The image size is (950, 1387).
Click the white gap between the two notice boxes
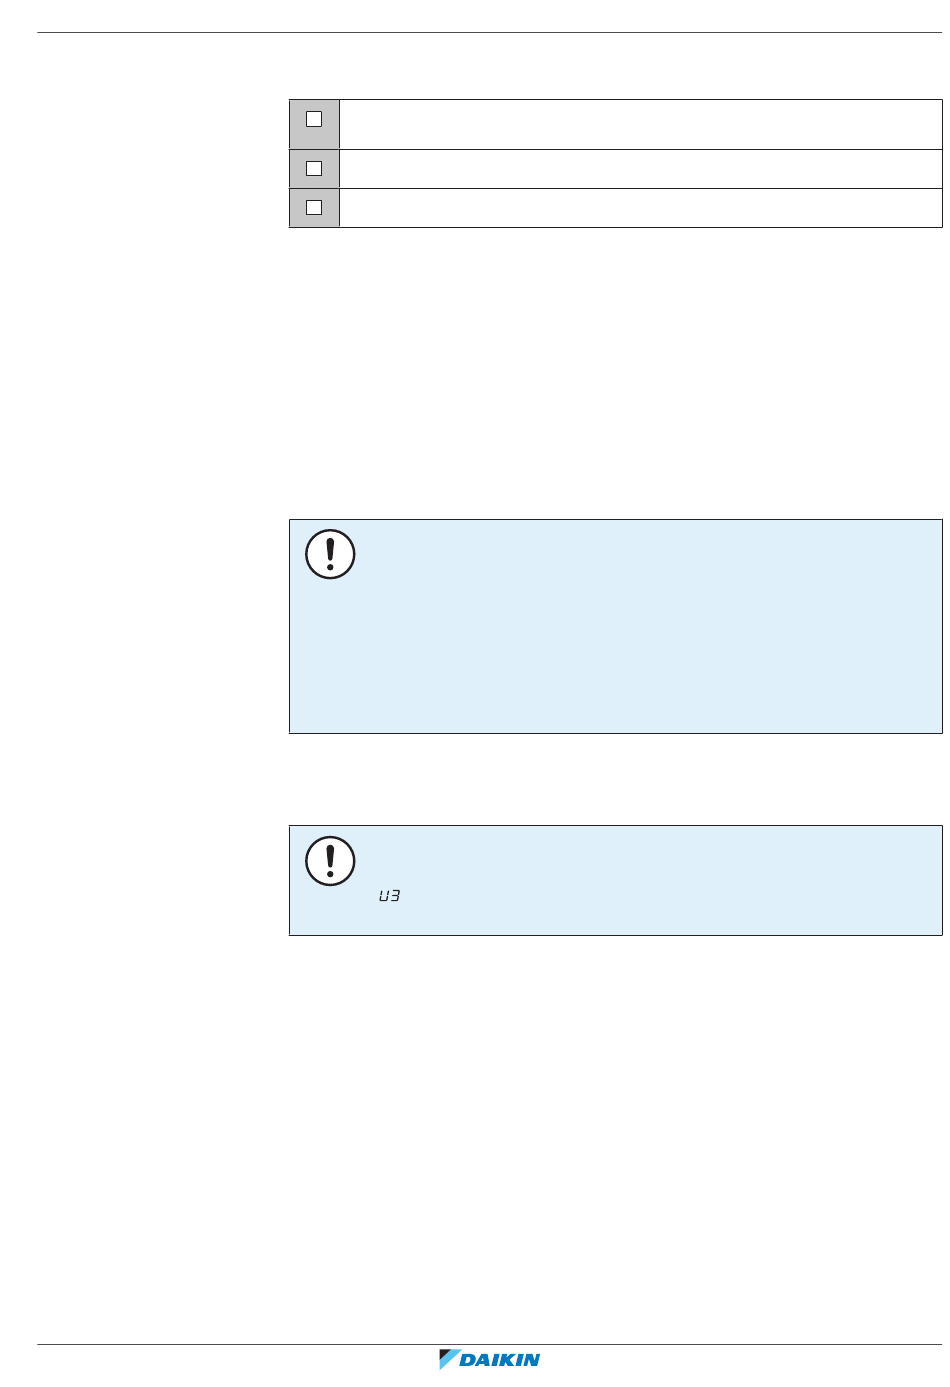click(615, 779)
